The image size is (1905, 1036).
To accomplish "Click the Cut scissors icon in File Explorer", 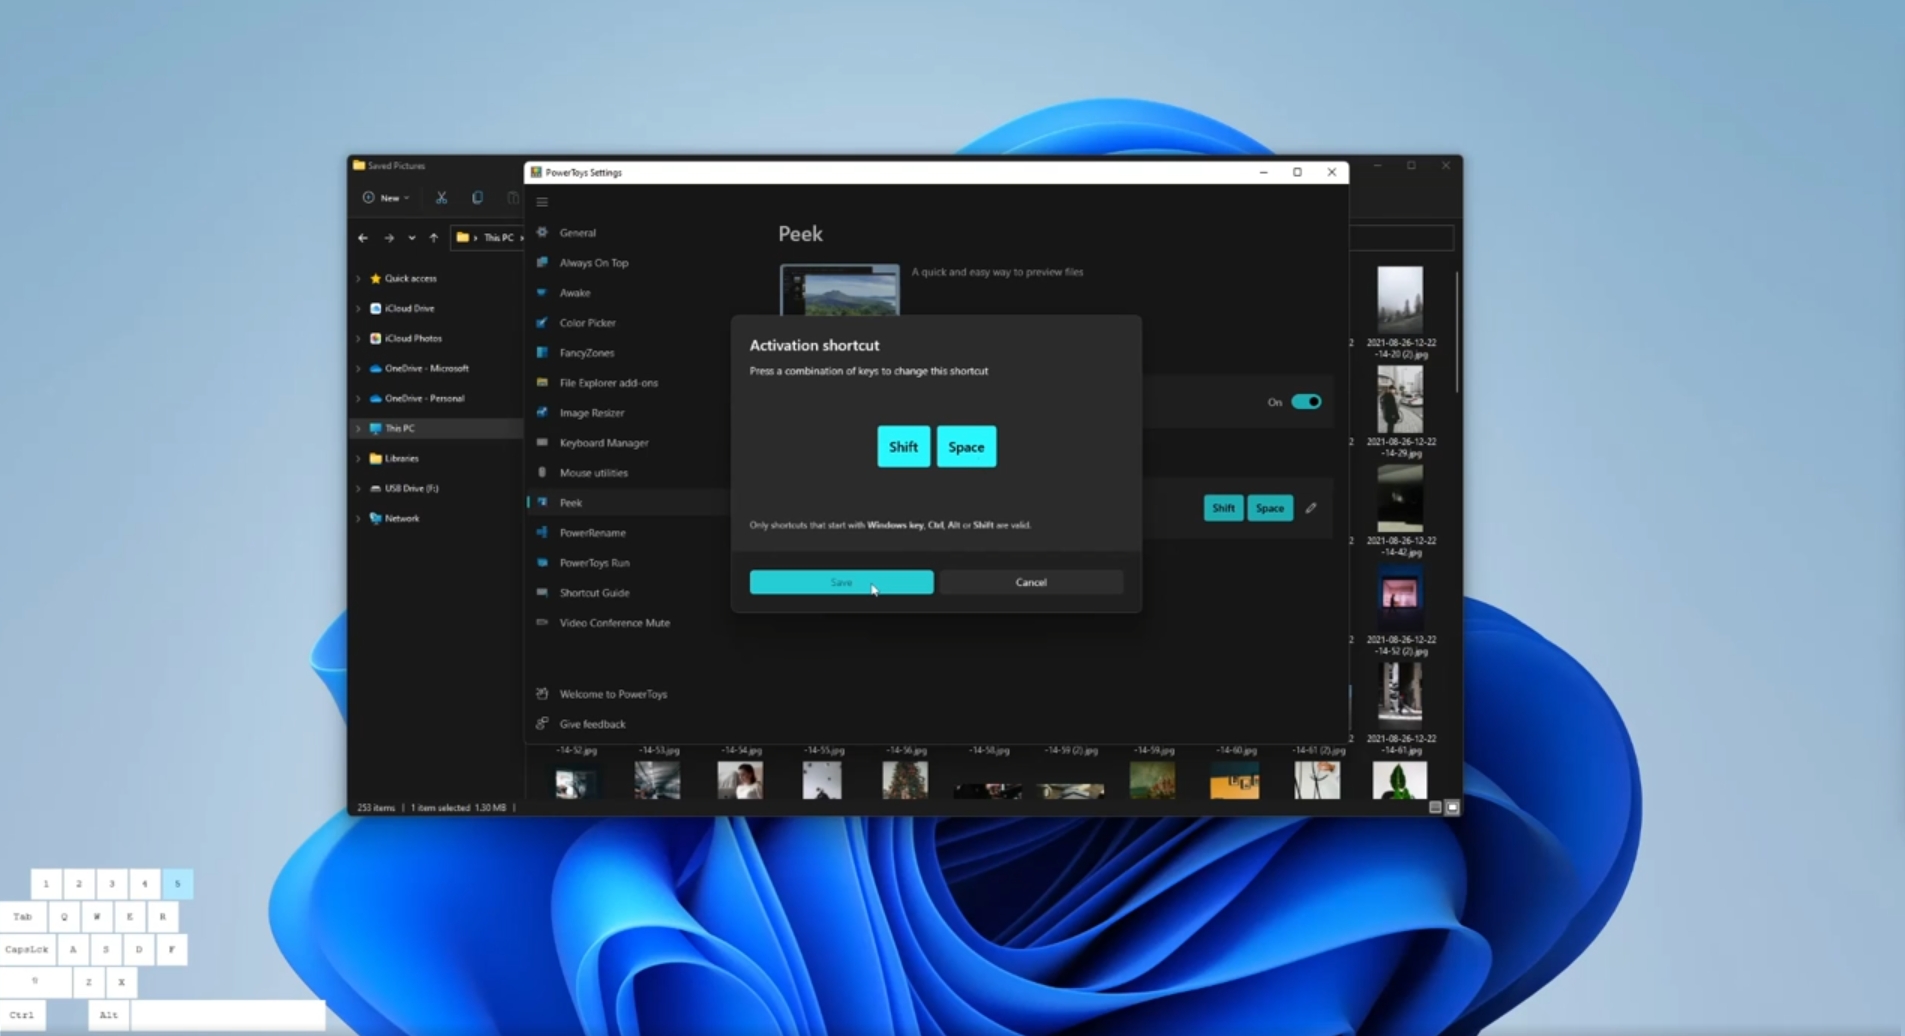I will click(441, 198).
